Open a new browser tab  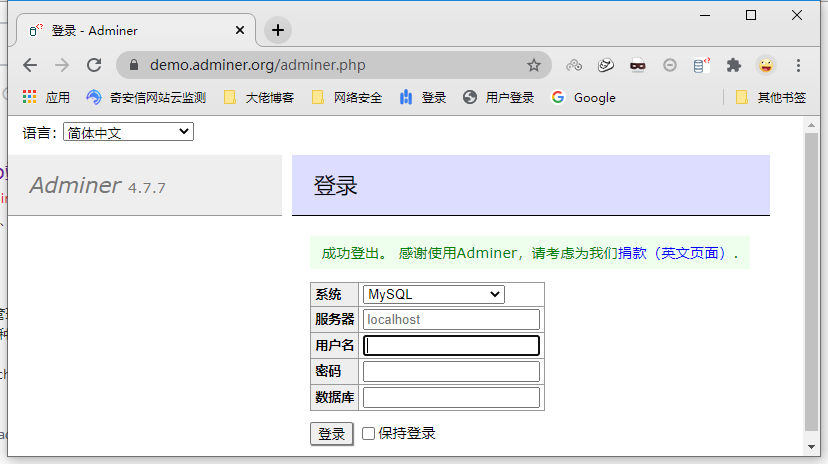click(278, 30)
